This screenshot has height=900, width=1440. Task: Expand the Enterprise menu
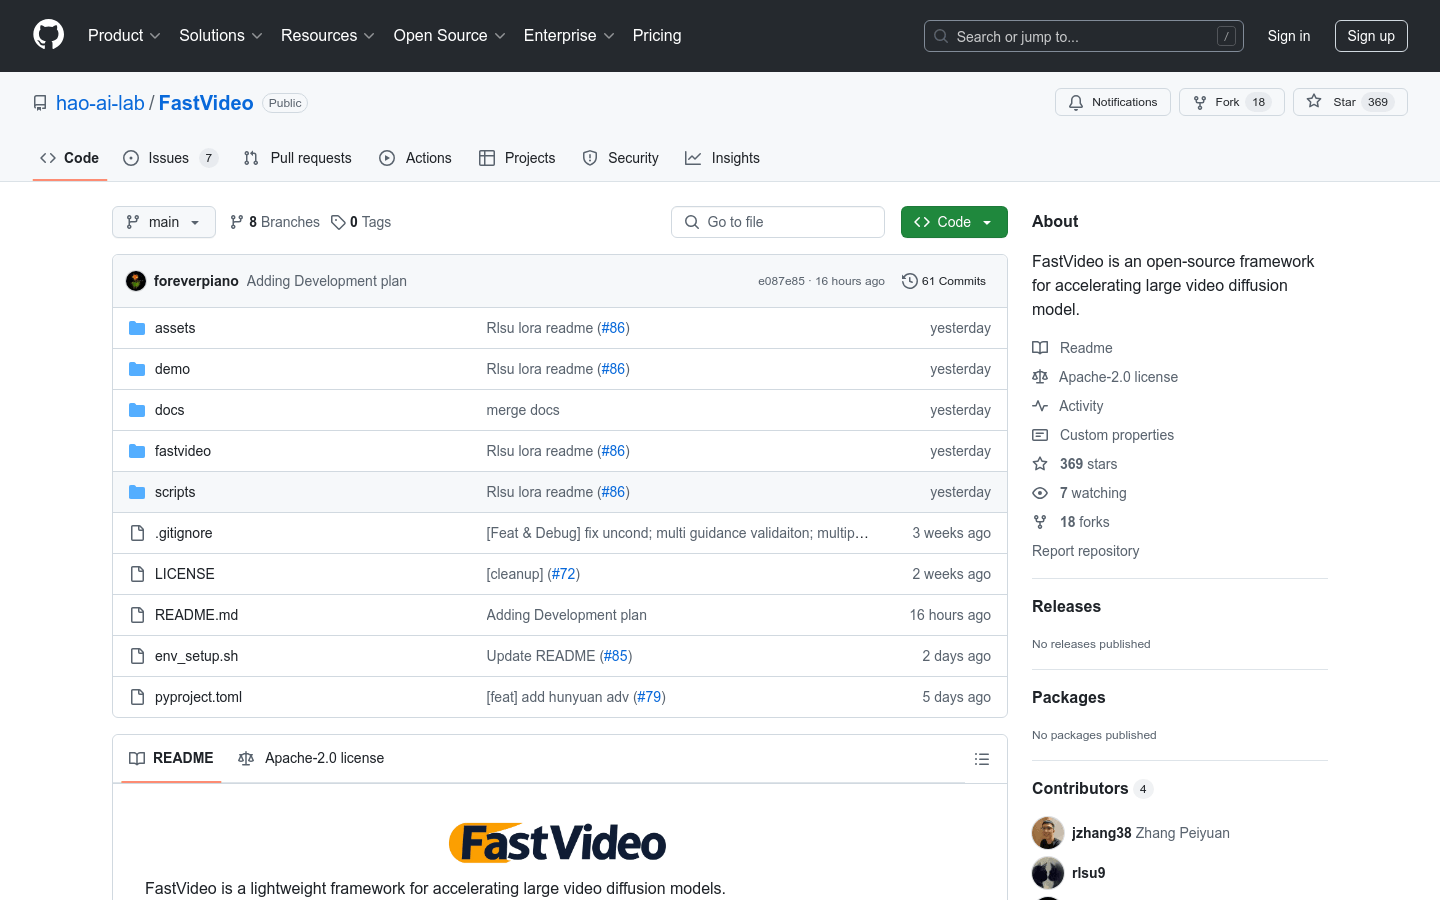(569, 35)
